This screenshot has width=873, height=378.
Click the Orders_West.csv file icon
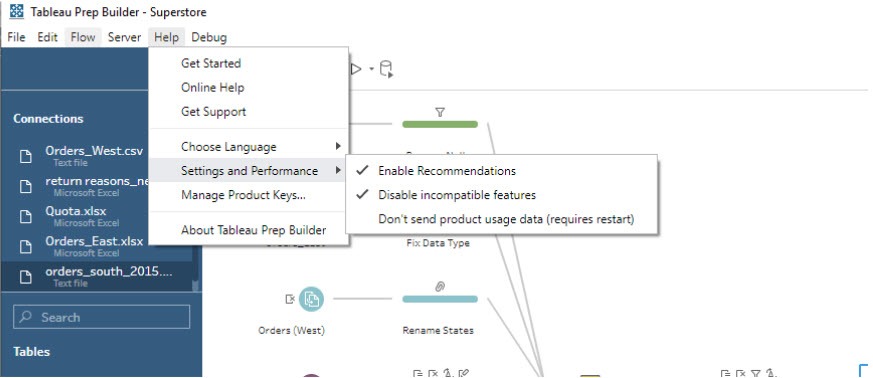click(26, 156)
